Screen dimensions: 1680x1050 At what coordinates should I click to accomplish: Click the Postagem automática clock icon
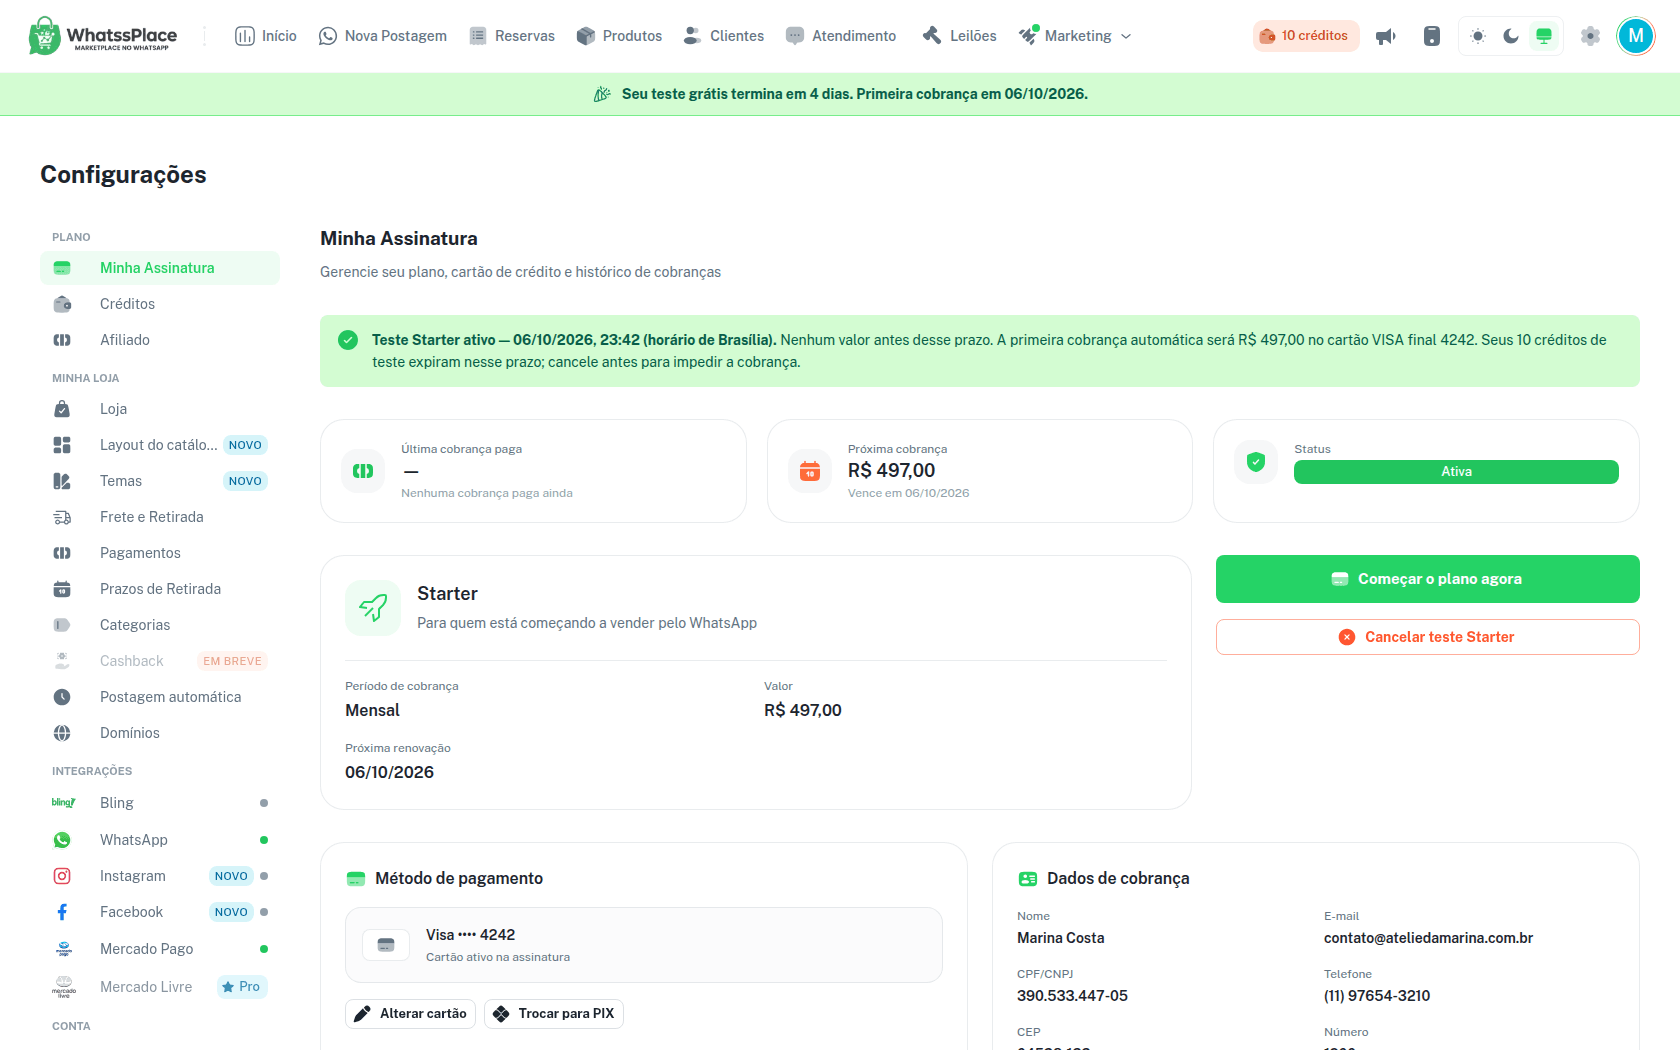[62, 697]
